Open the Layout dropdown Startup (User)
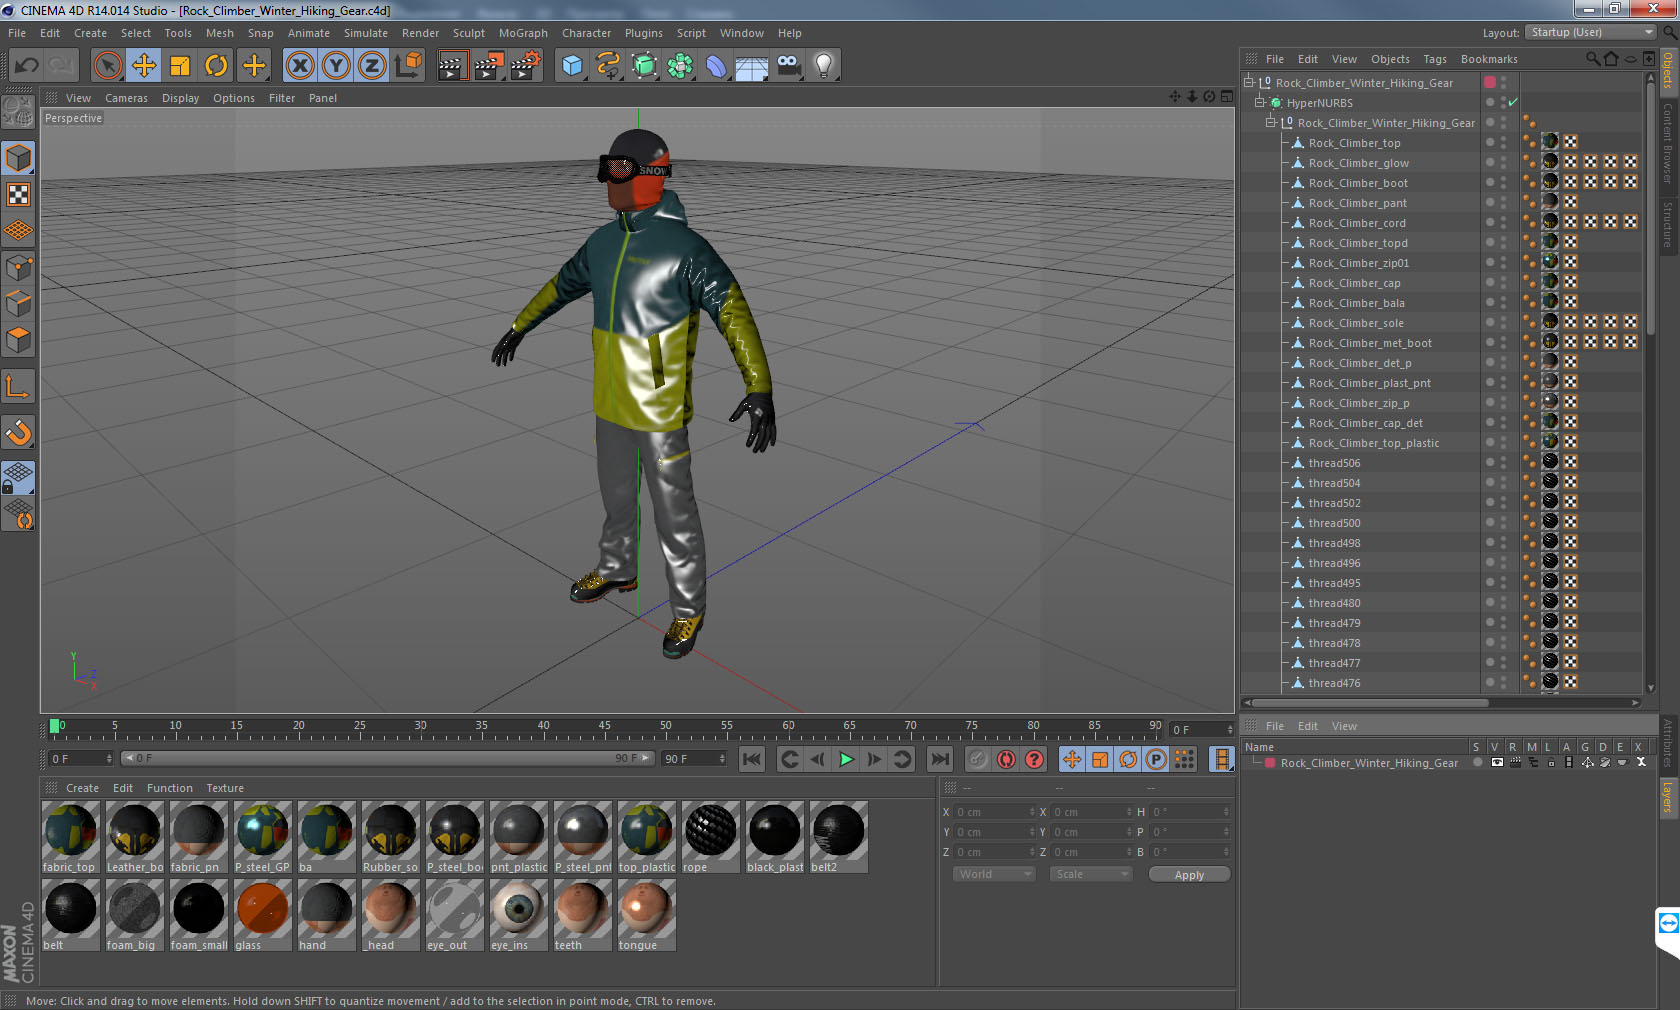1680x1010 pixels. click(x=1593, y=32)
